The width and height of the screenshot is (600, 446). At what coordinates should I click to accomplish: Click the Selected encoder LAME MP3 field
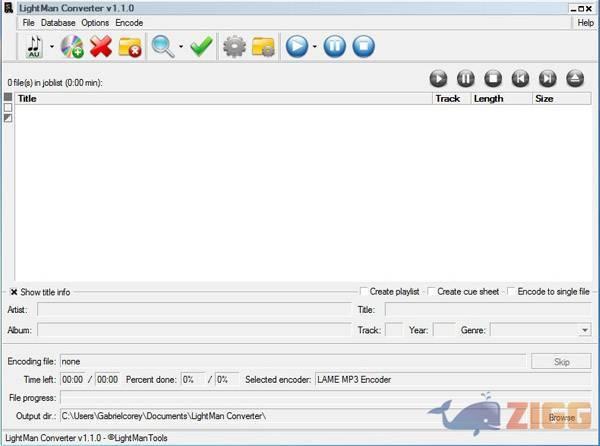coord(453,379)
